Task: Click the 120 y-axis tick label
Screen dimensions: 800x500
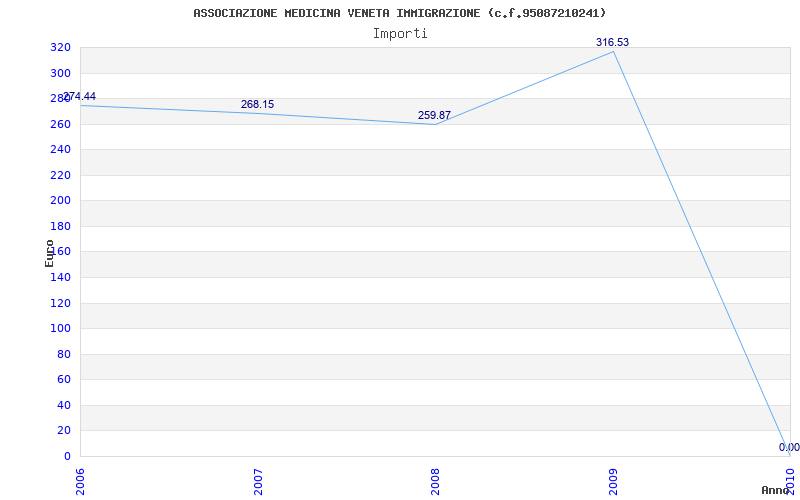Action: (x=60, y=304)
